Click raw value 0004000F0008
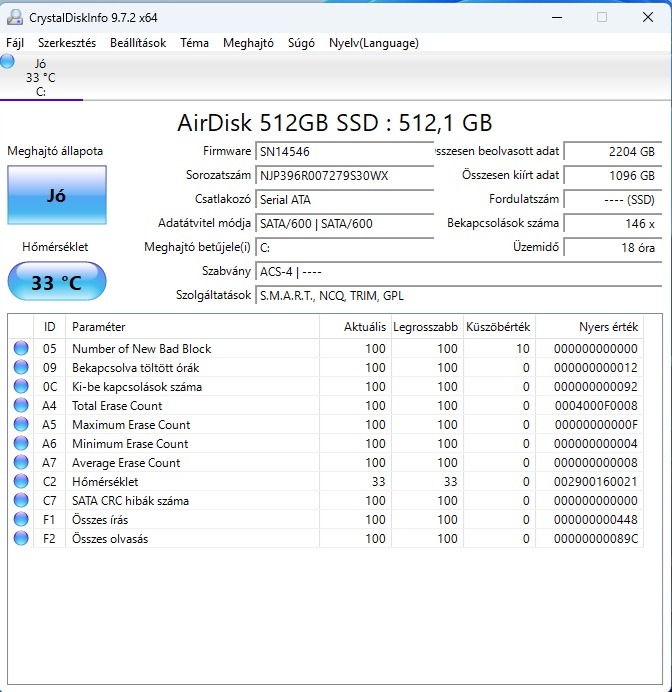The width and height of the screenshot is (672, 692). tap(596, 406)
